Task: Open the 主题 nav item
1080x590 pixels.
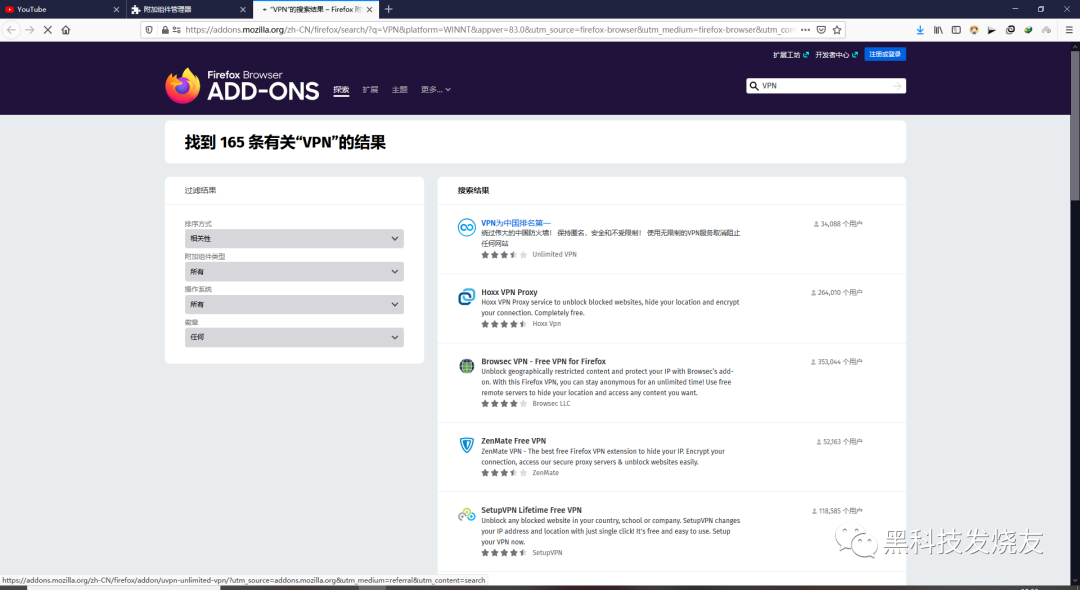Action: 399,89
